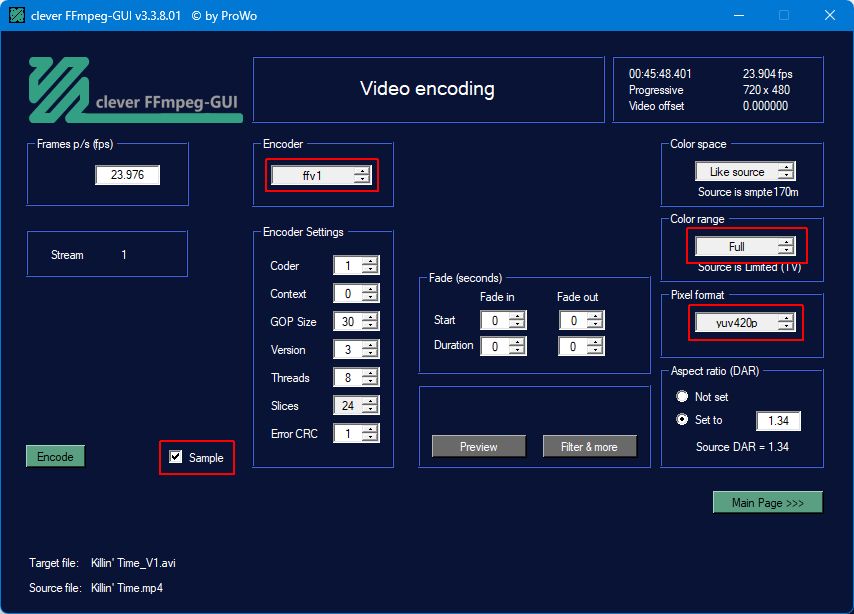Screen dimensions: 854x614
Task: Click the Source DAR = 1.34 text
Action: [x=742, y=447]
